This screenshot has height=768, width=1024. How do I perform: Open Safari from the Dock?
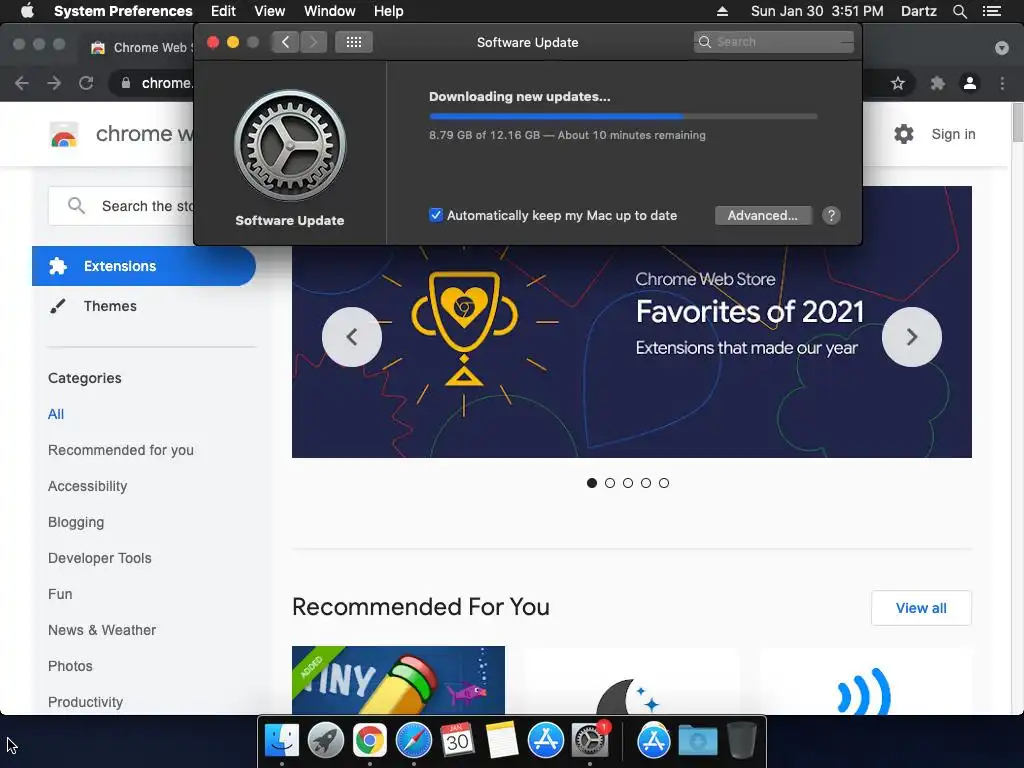tap(413, 741)
